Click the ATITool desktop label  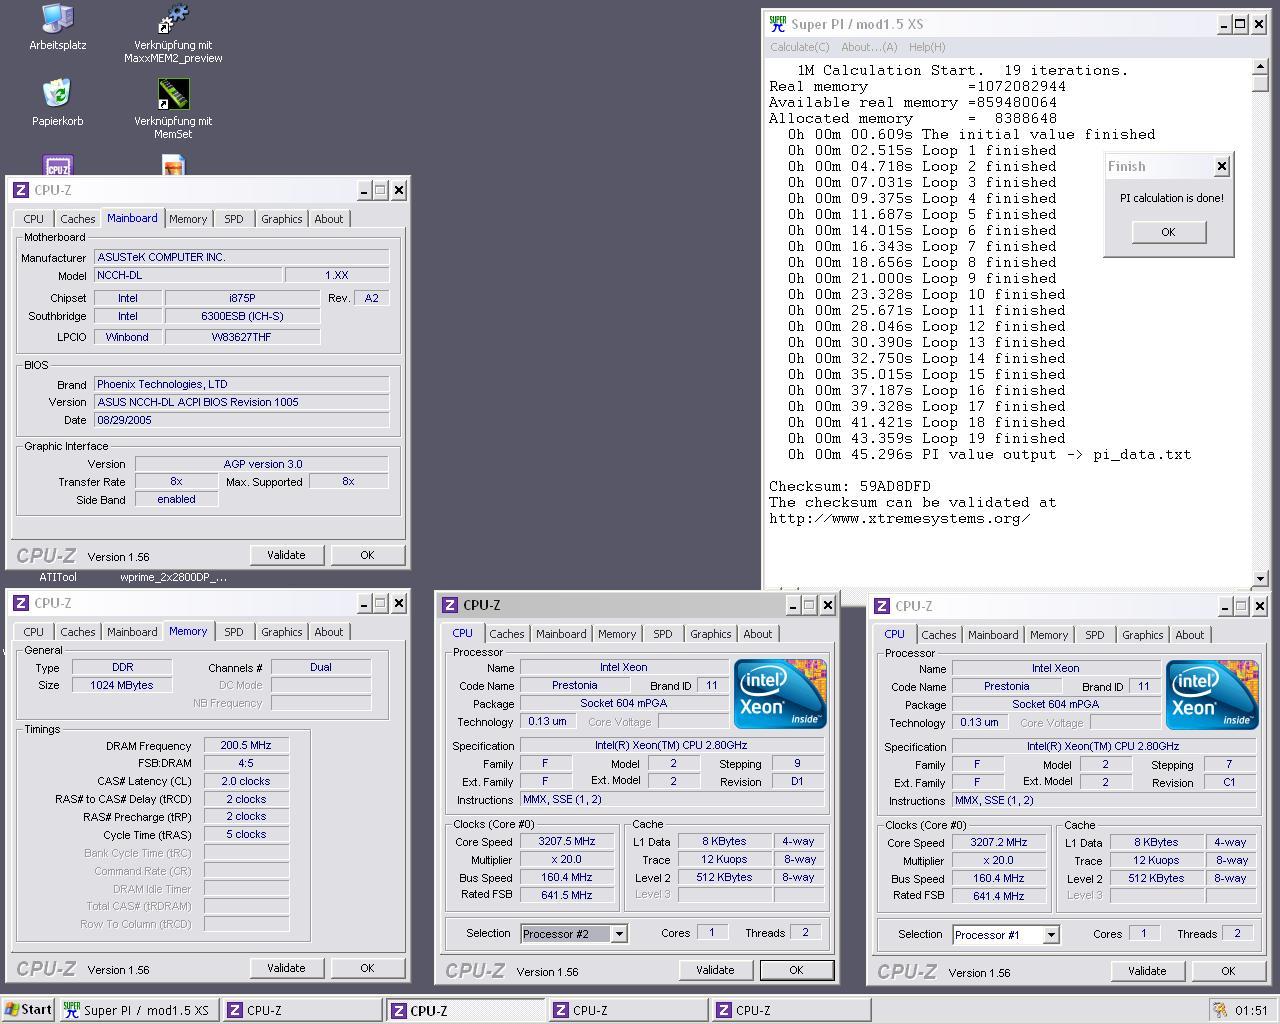tap(58, 577)
